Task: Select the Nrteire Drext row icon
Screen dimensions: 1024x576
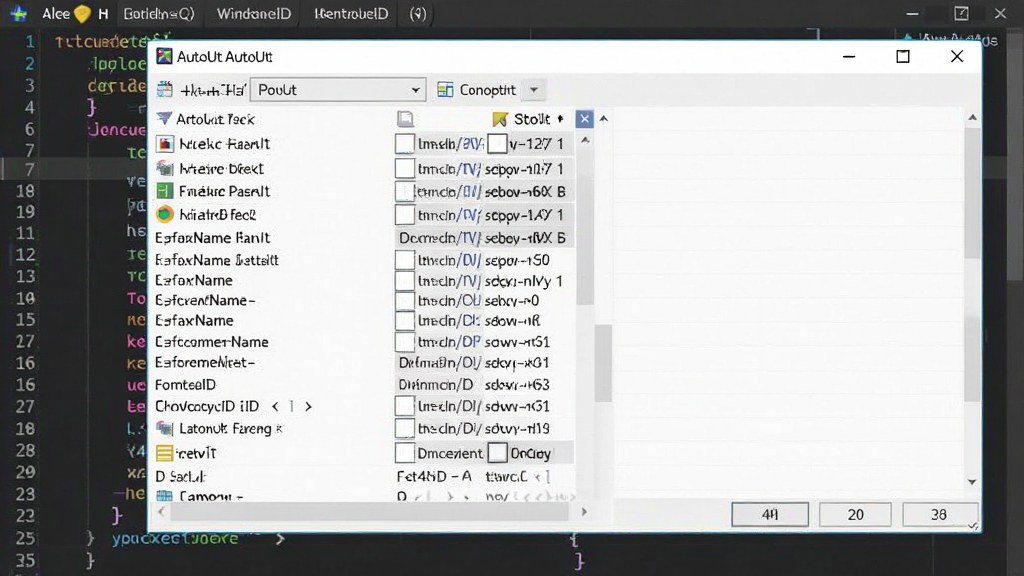Action: [165, 168]
